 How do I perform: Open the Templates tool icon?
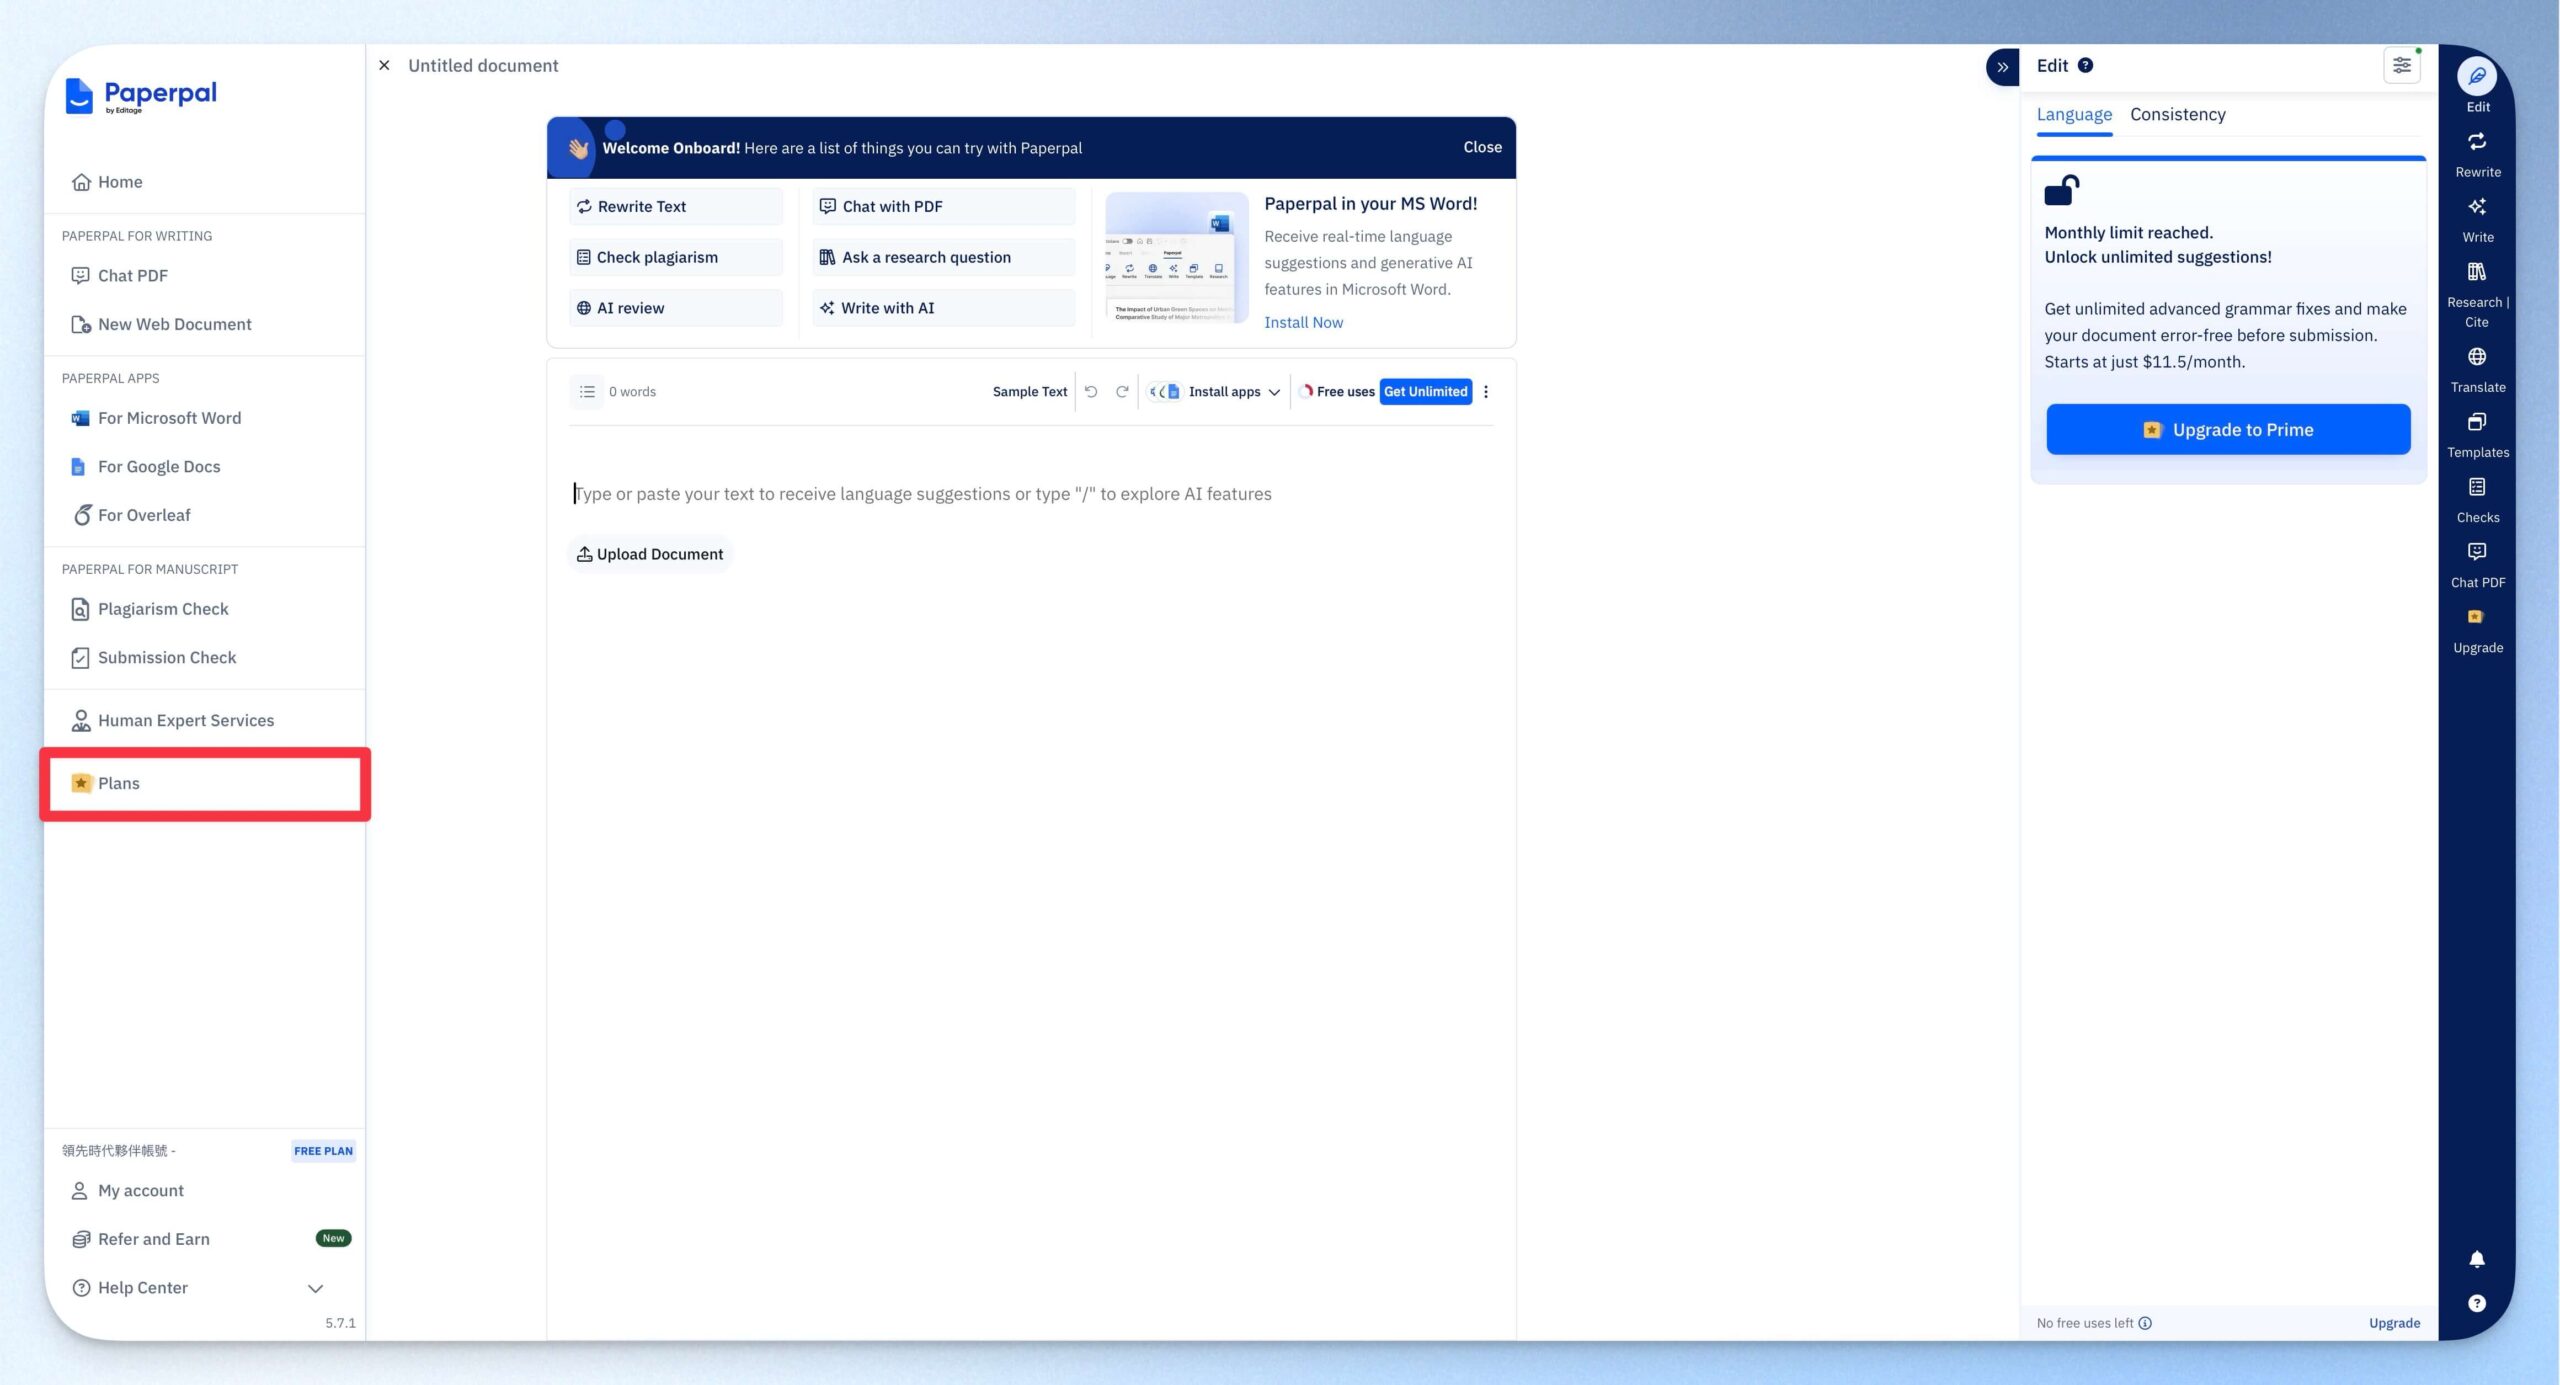2477,422
